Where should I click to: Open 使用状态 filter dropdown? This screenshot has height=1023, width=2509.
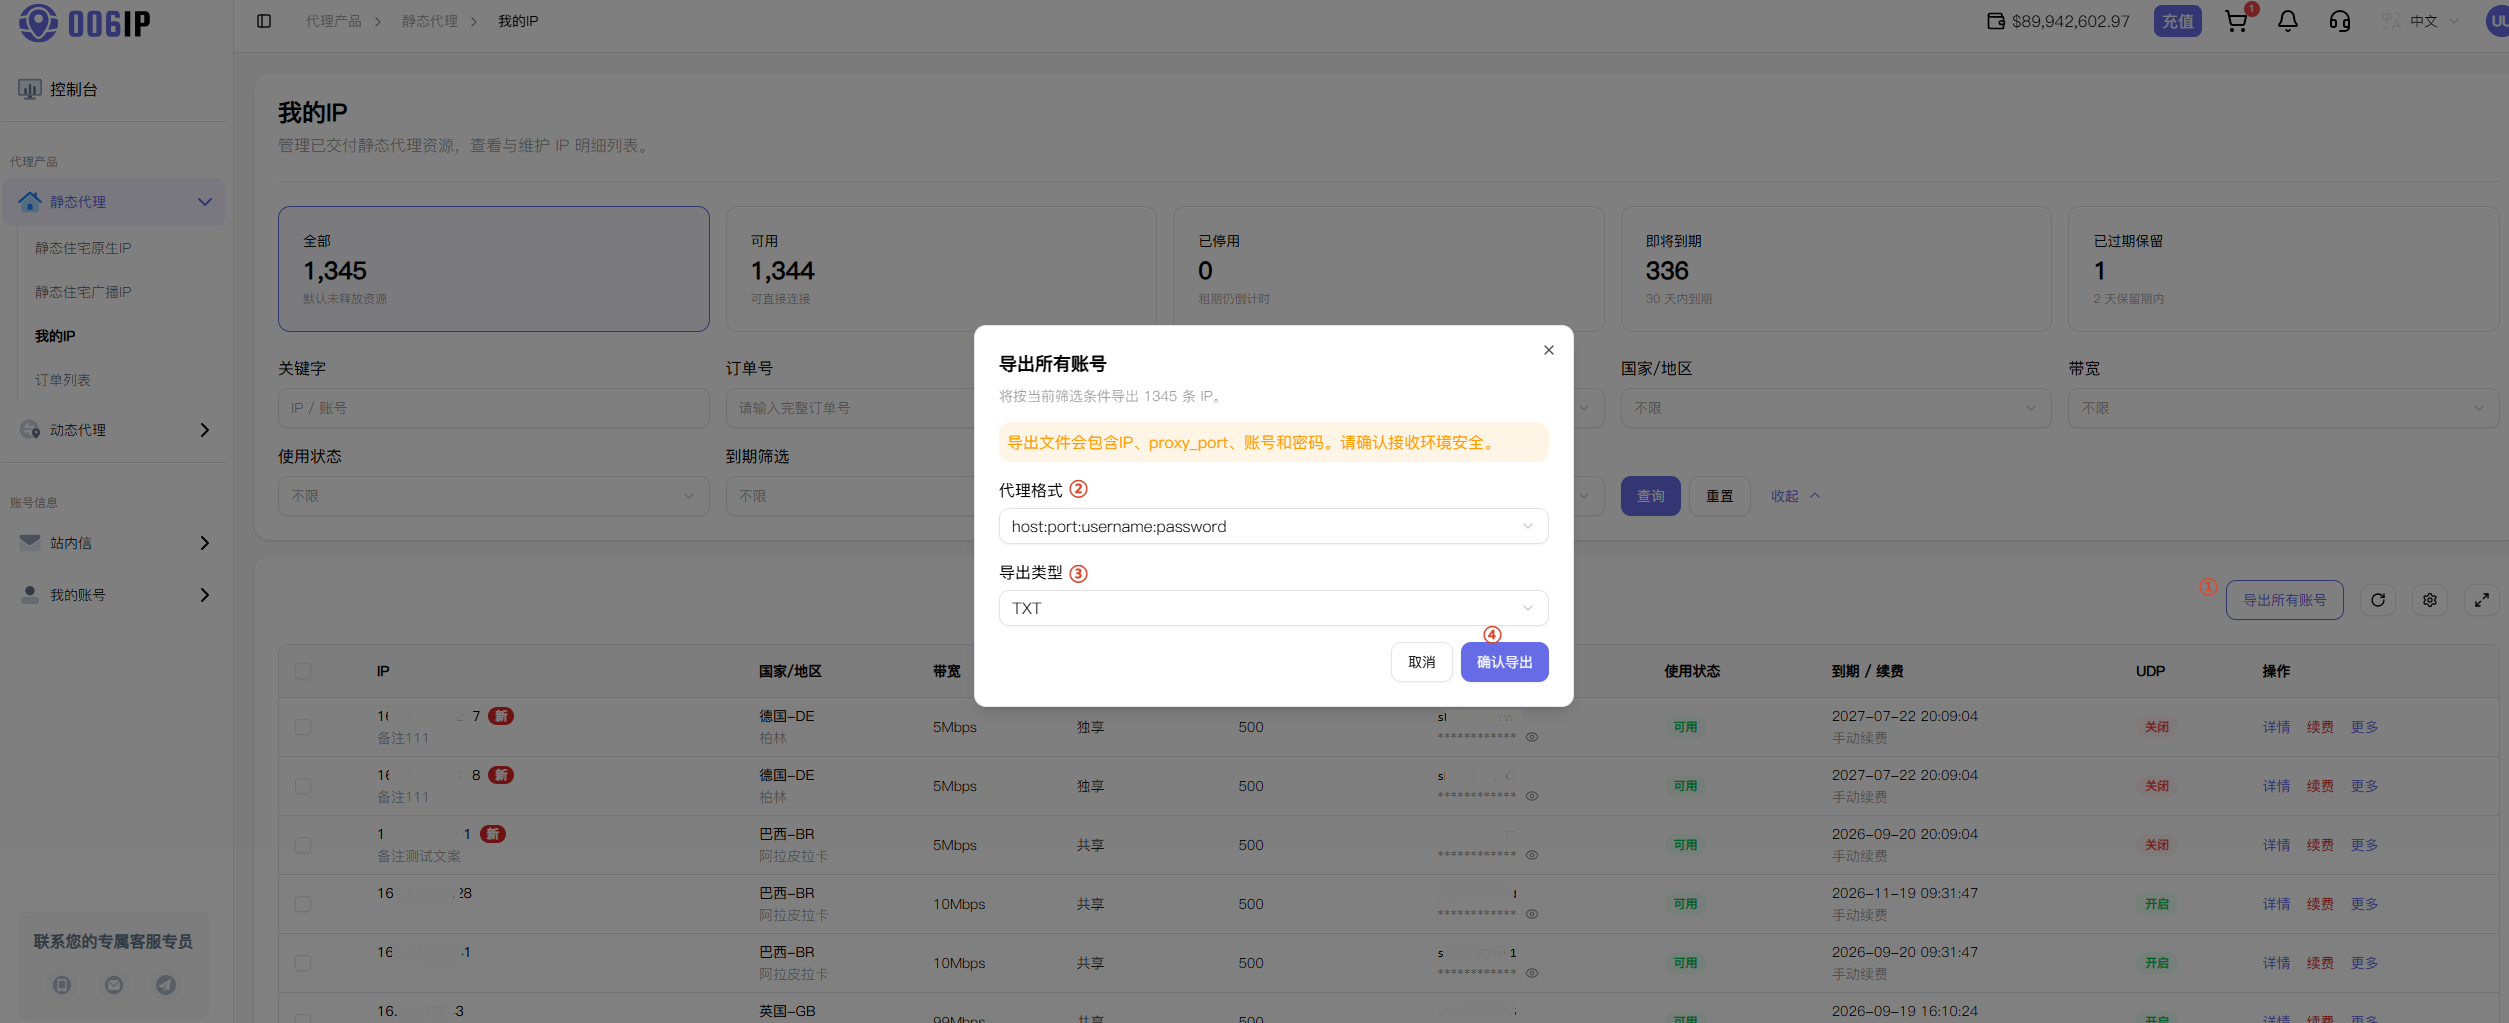pyautogui.click(x=493, y=496)
